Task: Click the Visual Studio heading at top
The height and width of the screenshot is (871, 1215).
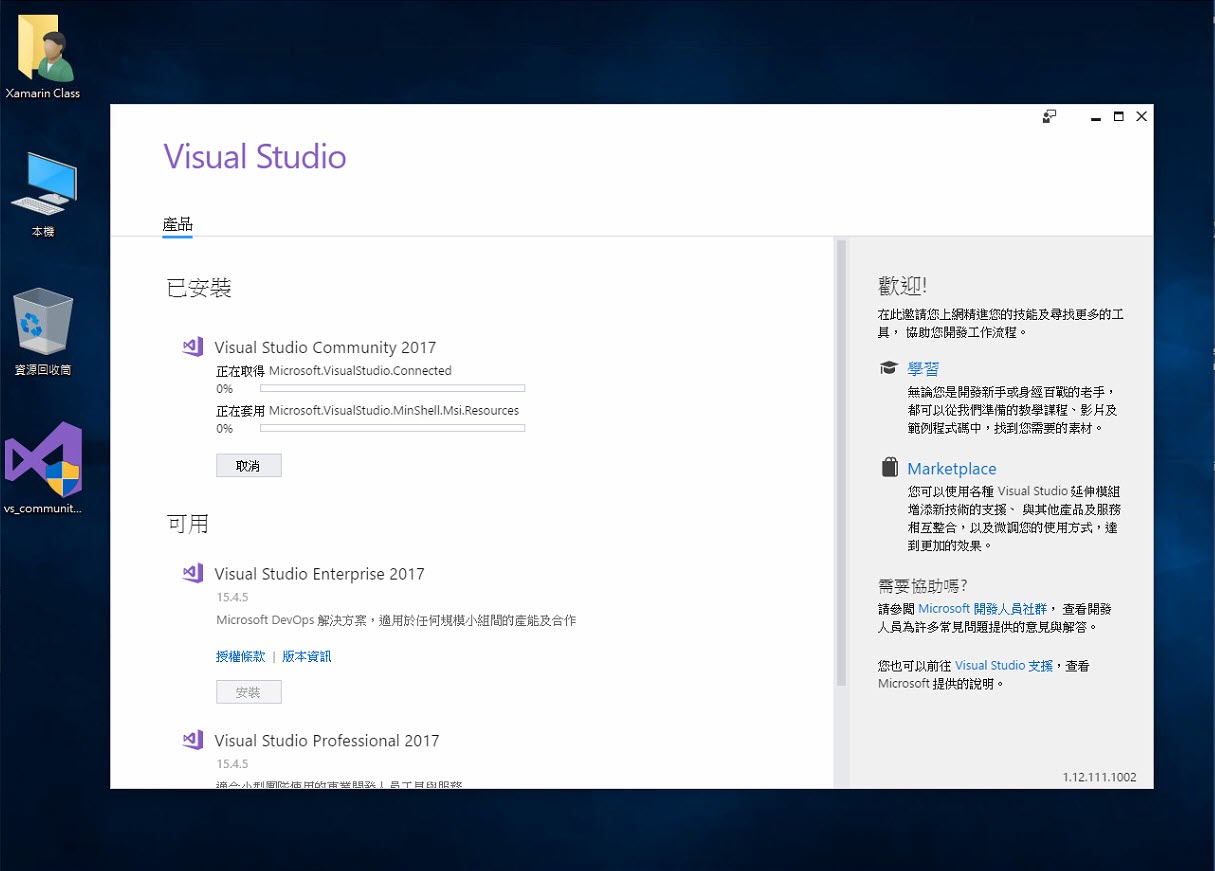Action: (255, 157)
